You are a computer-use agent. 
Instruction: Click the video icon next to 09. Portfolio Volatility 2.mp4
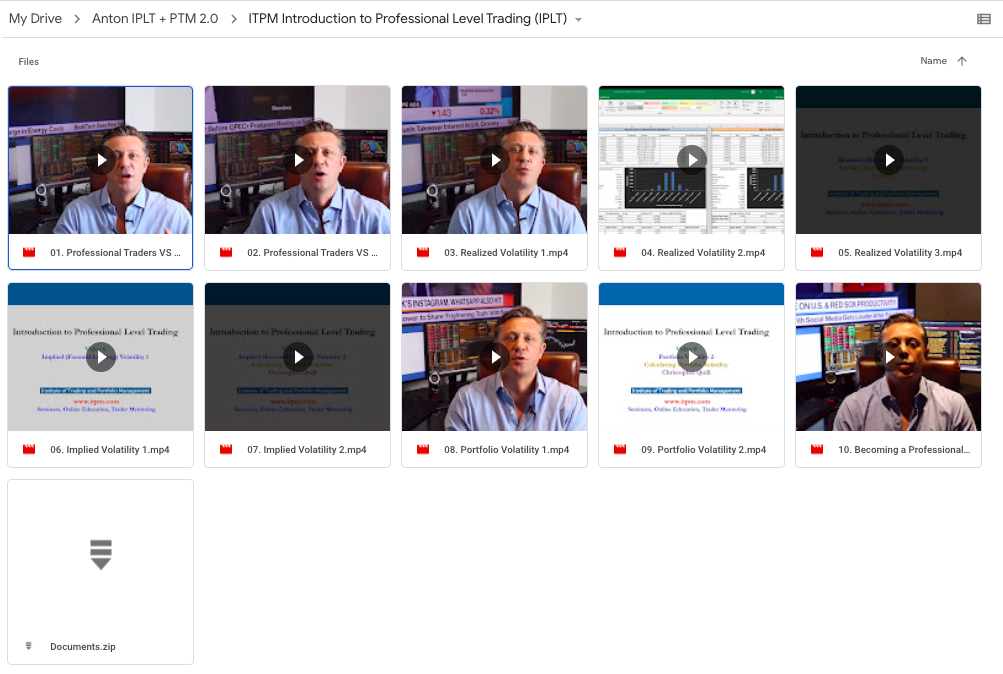tap(619, 449)
